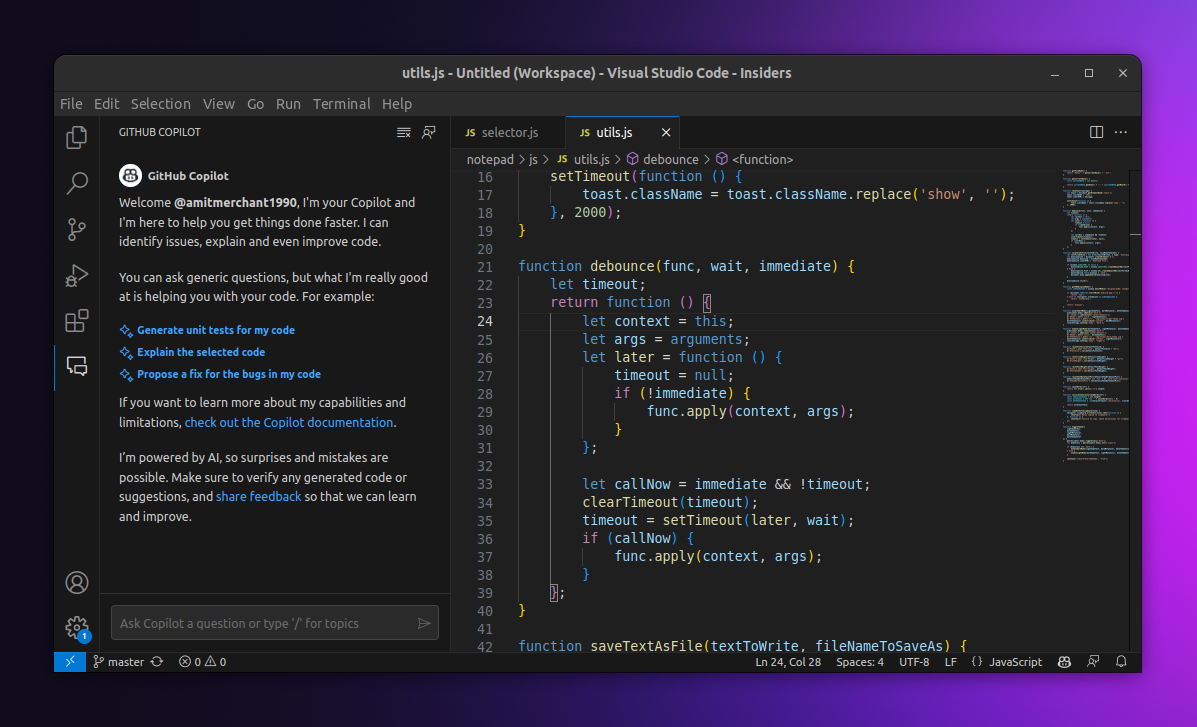
Task: Open the Accounts icon at bottom left
Action: coord(76,582)
